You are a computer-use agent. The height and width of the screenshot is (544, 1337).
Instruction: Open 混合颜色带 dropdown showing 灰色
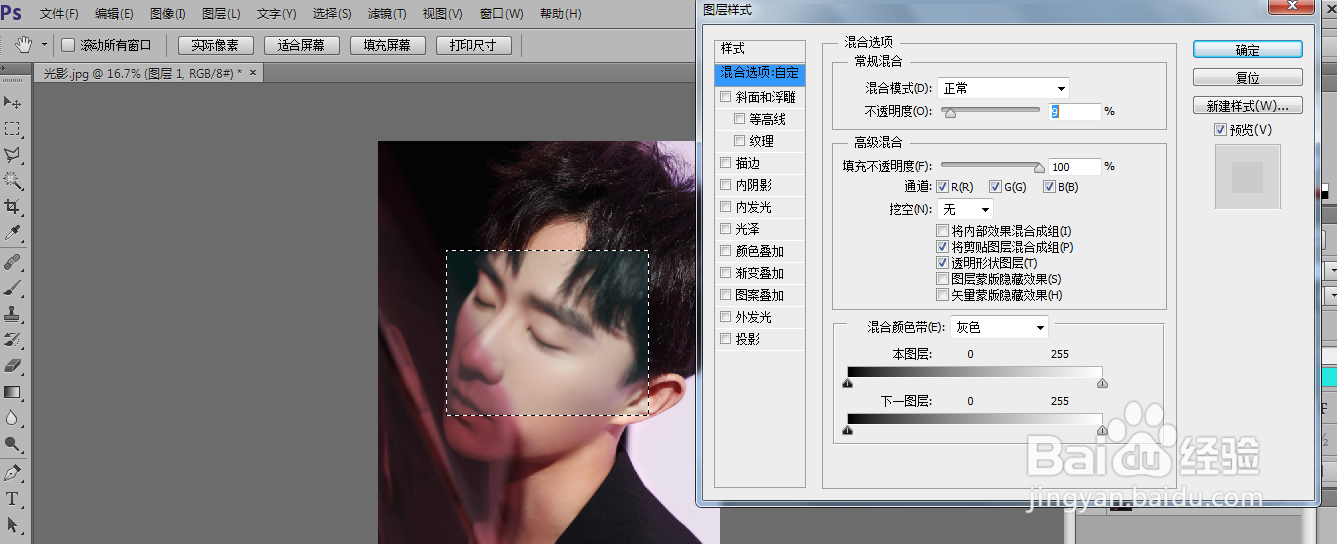[999, 327]
